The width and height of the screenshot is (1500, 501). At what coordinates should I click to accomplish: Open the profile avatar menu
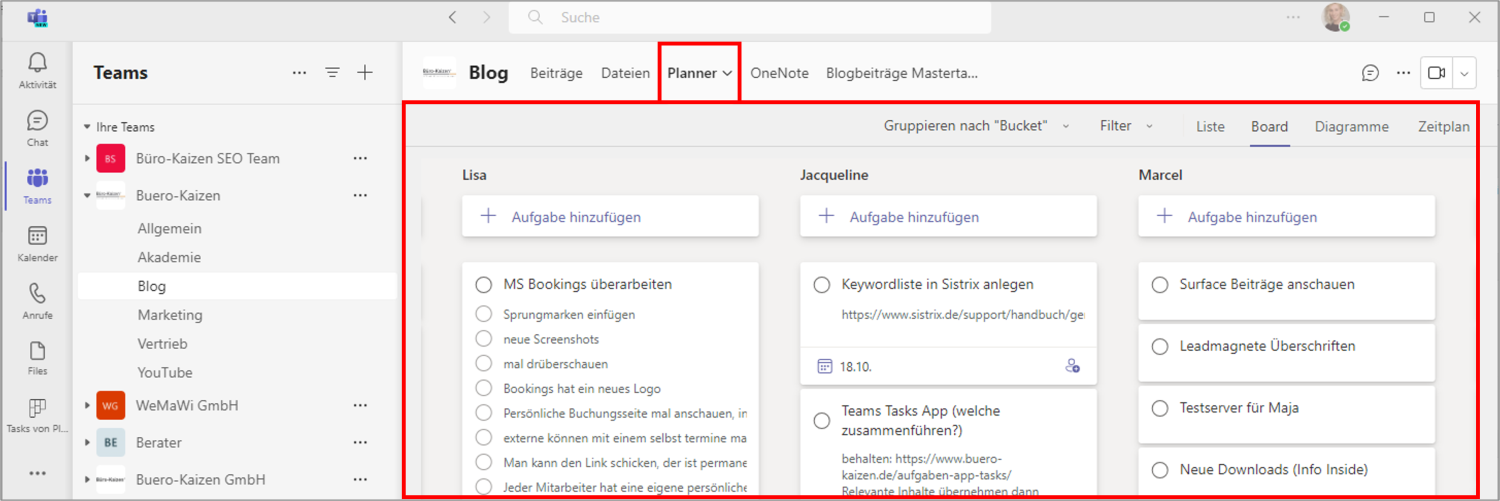point(1336,17)
